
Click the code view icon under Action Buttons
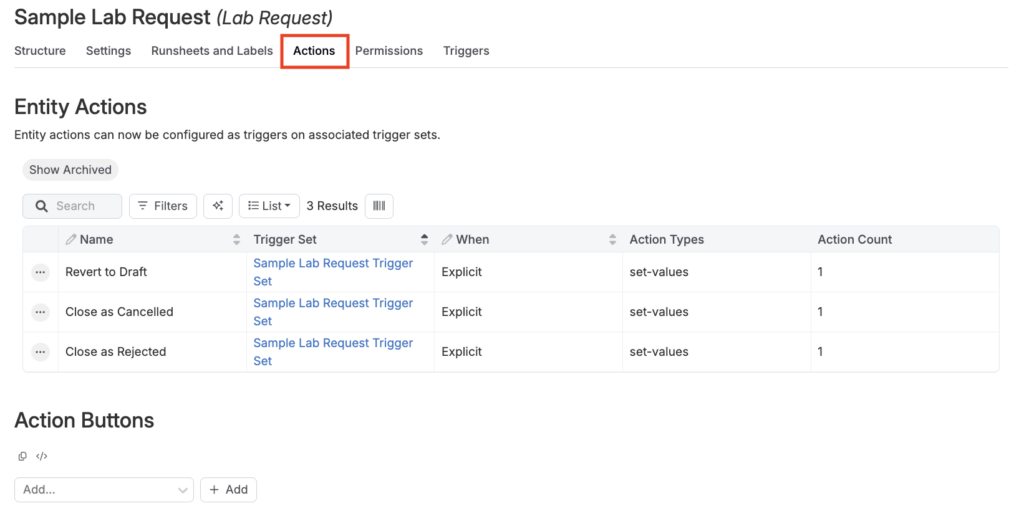click(x=41, y=456)
